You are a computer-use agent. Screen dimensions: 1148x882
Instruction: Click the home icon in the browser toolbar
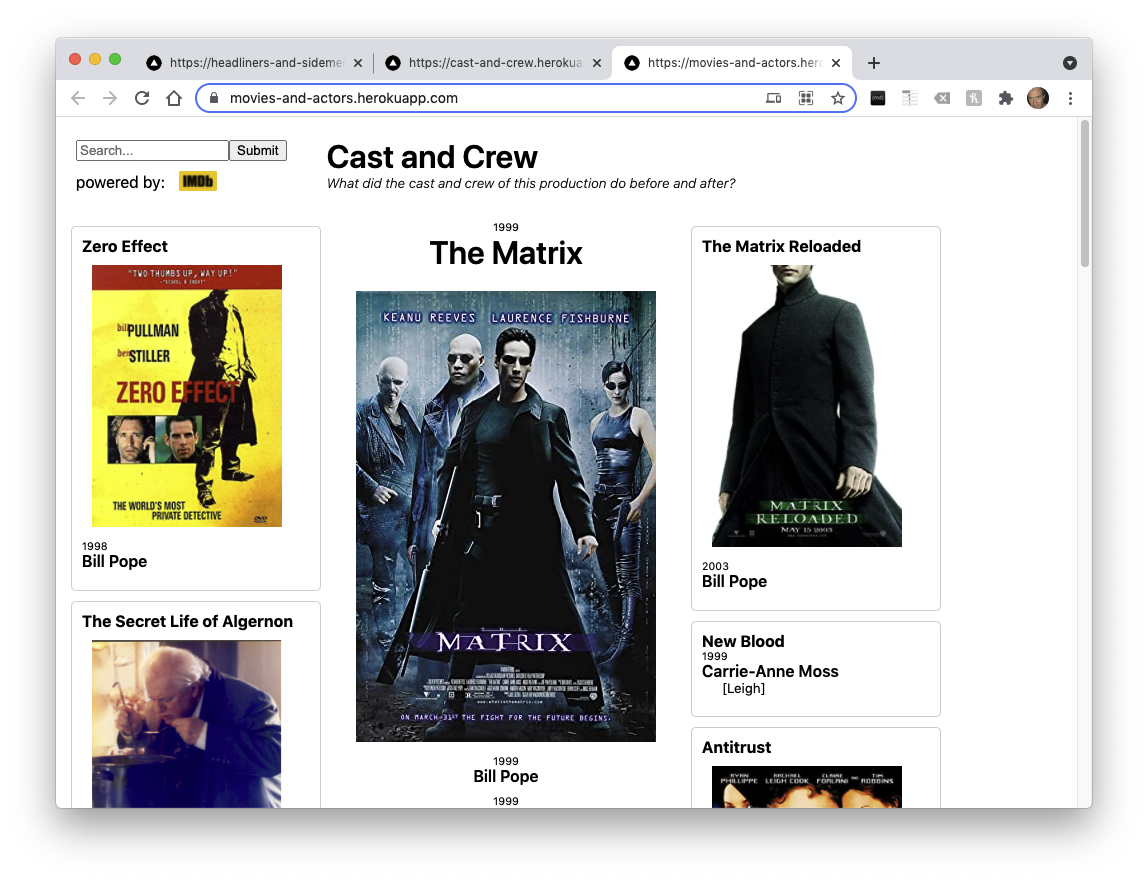point(174,98)
